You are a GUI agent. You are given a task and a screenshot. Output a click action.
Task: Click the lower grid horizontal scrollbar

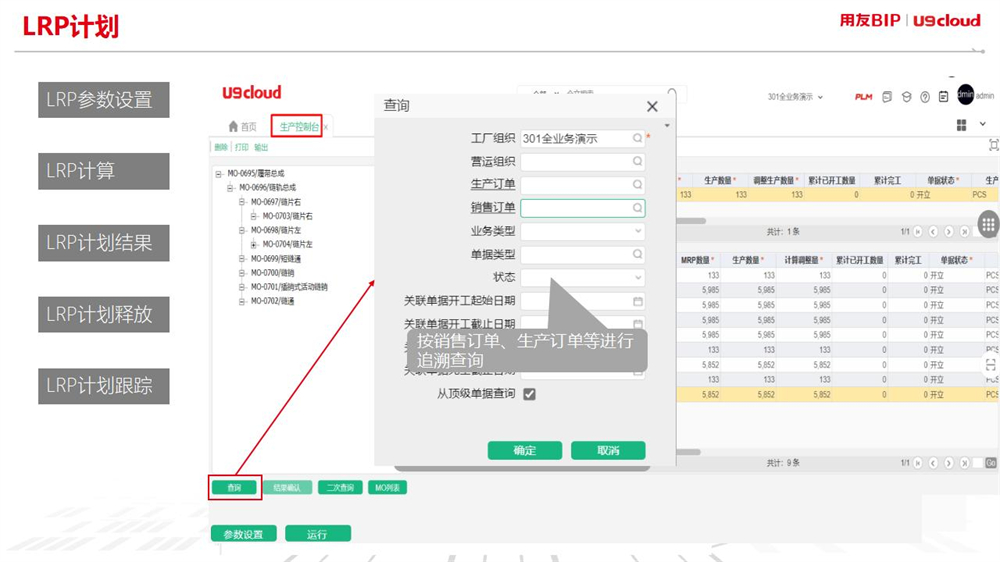point(689,452)
